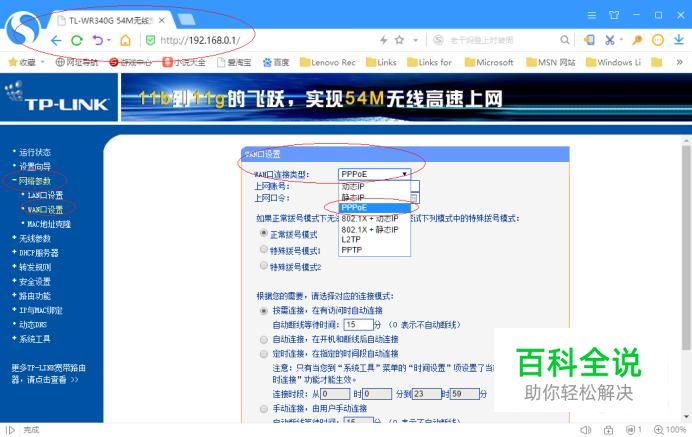This screenshot has width=692, height=437.
Task: Collapse the 网络参数 menu section
Action: 34,181
